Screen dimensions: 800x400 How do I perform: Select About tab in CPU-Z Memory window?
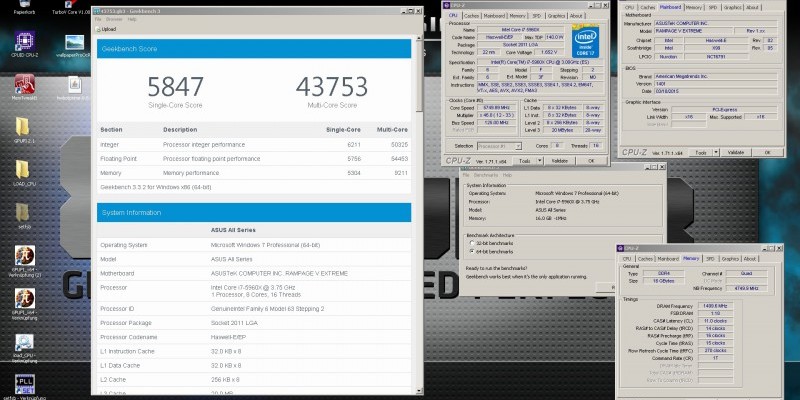coord(749,259)
